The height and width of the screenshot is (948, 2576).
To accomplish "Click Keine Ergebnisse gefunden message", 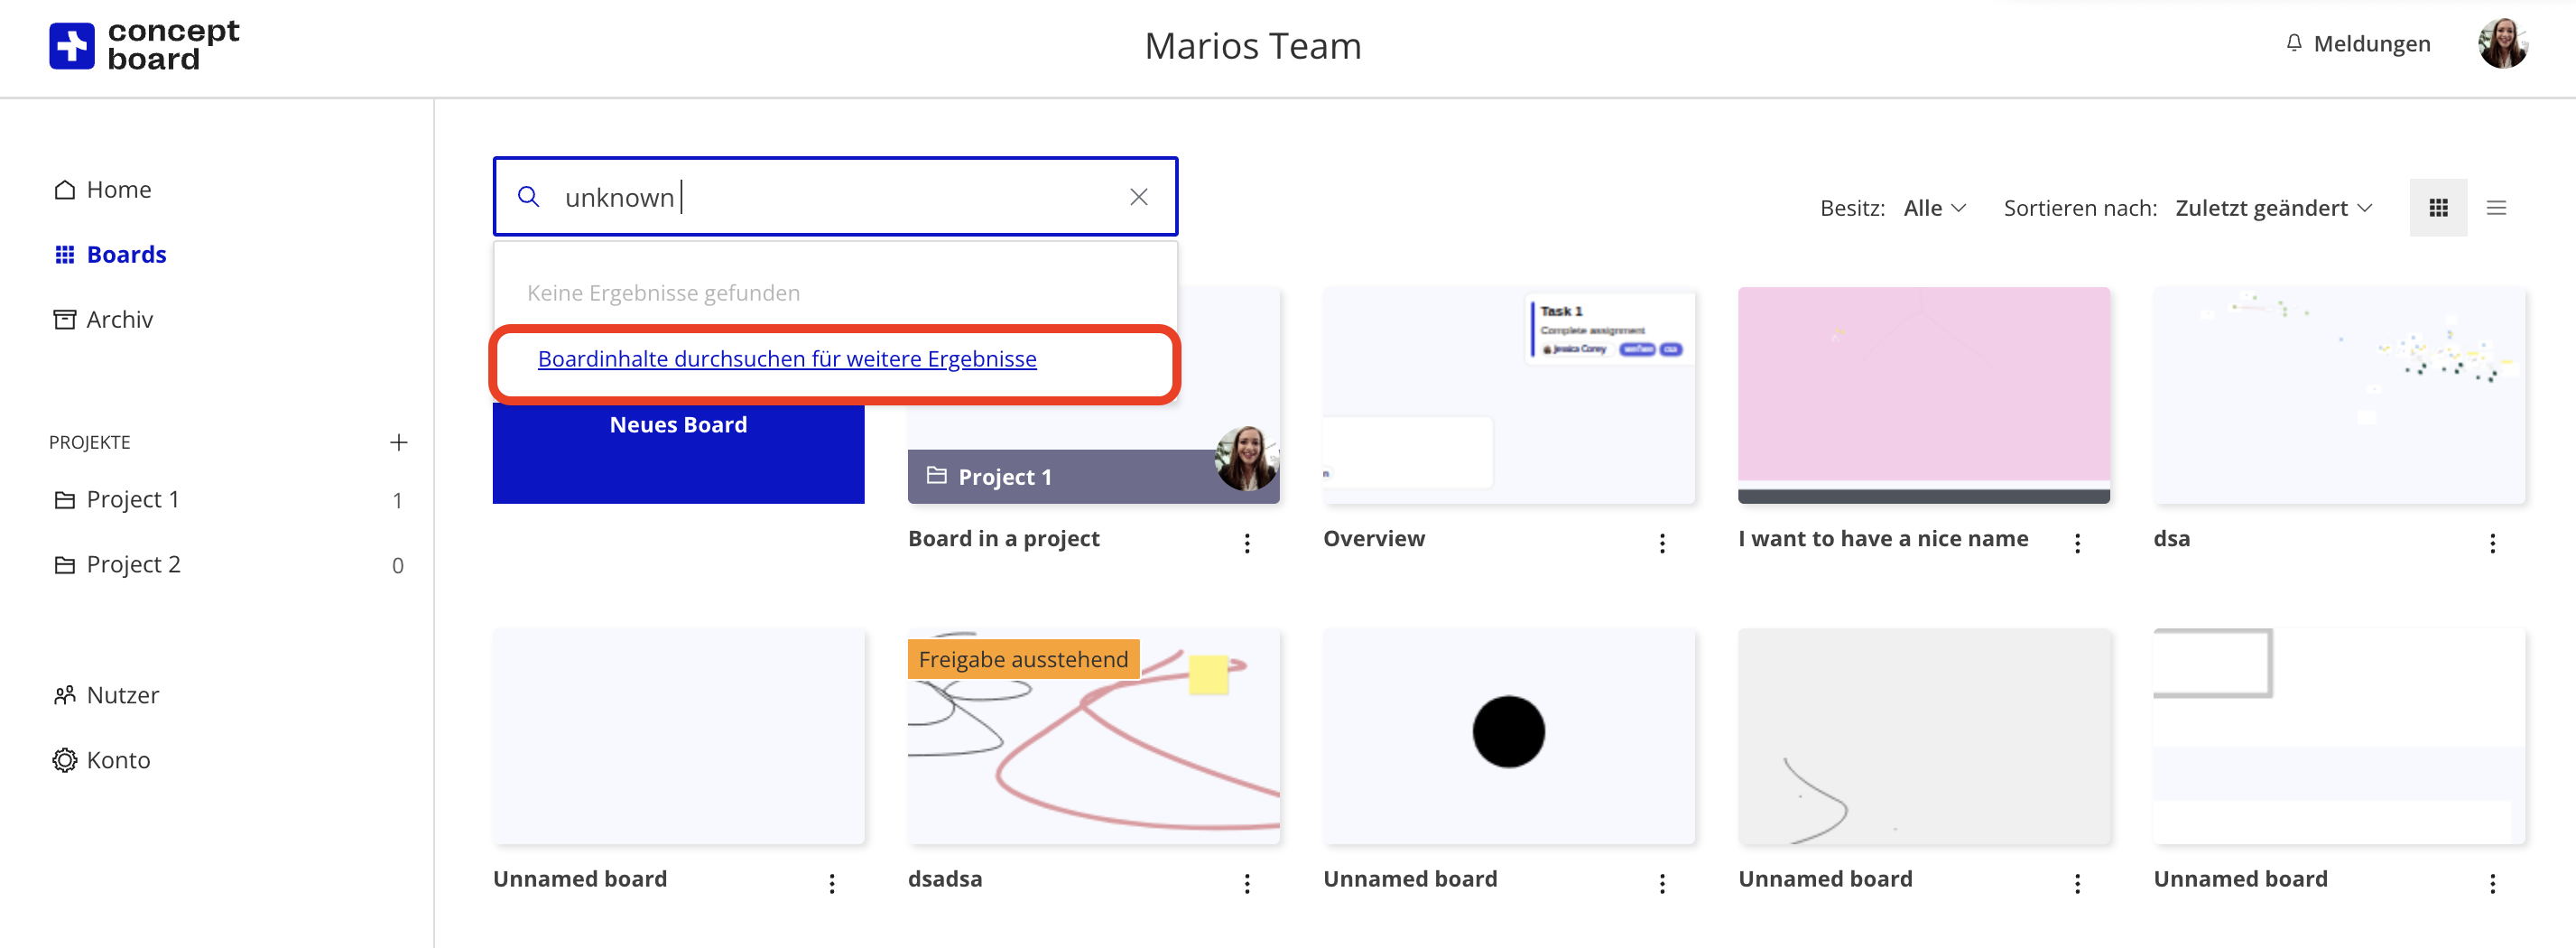I will [663, 293].
